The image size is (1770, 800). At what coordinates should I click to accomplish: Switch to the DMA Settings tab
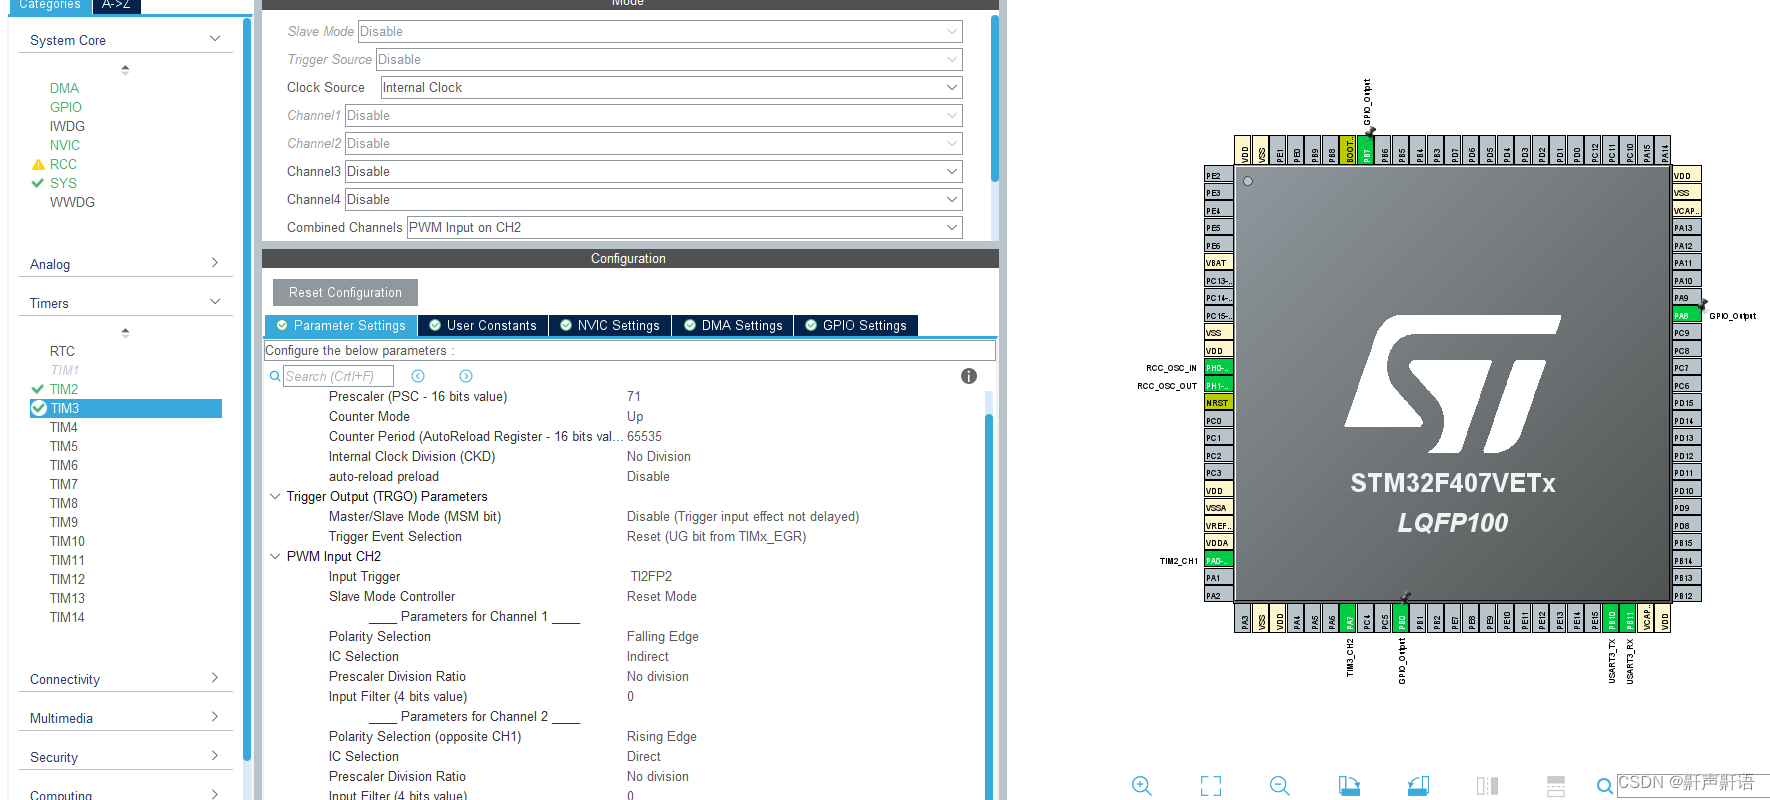click(733, 325)
